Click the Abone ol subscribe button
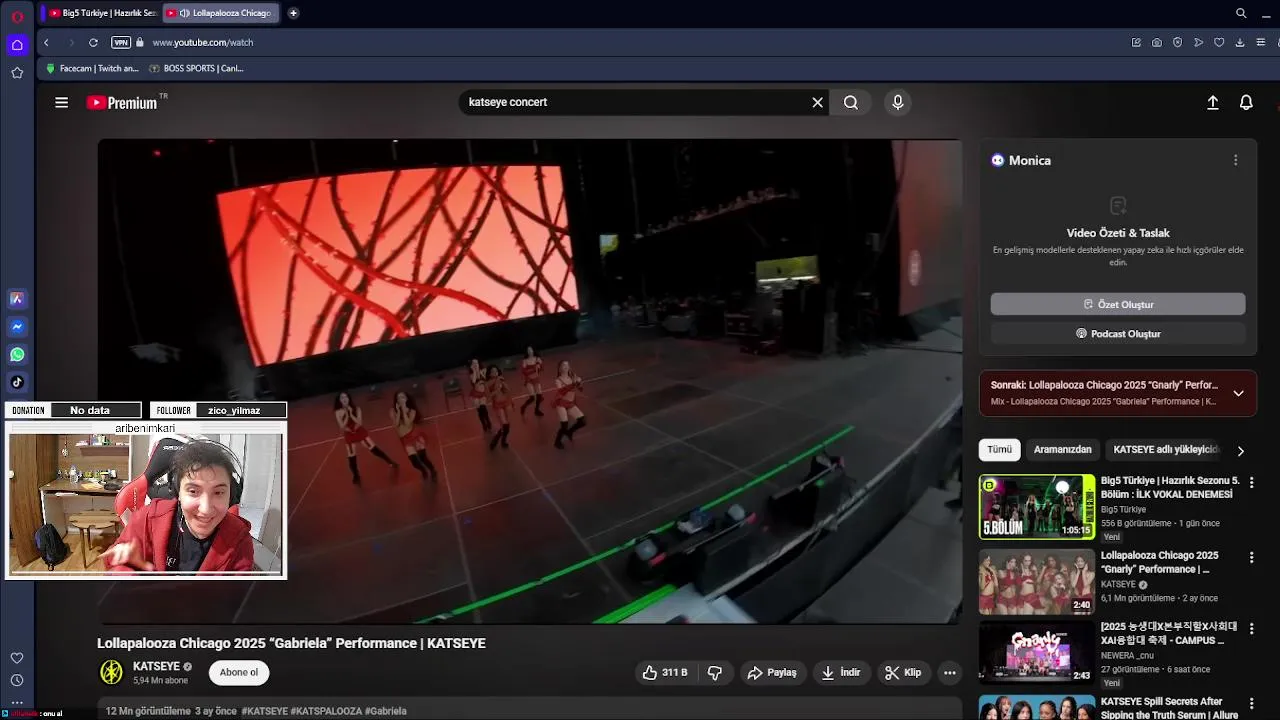The image size is (1280, 720). pyautogui.click(x=239, y=673)
